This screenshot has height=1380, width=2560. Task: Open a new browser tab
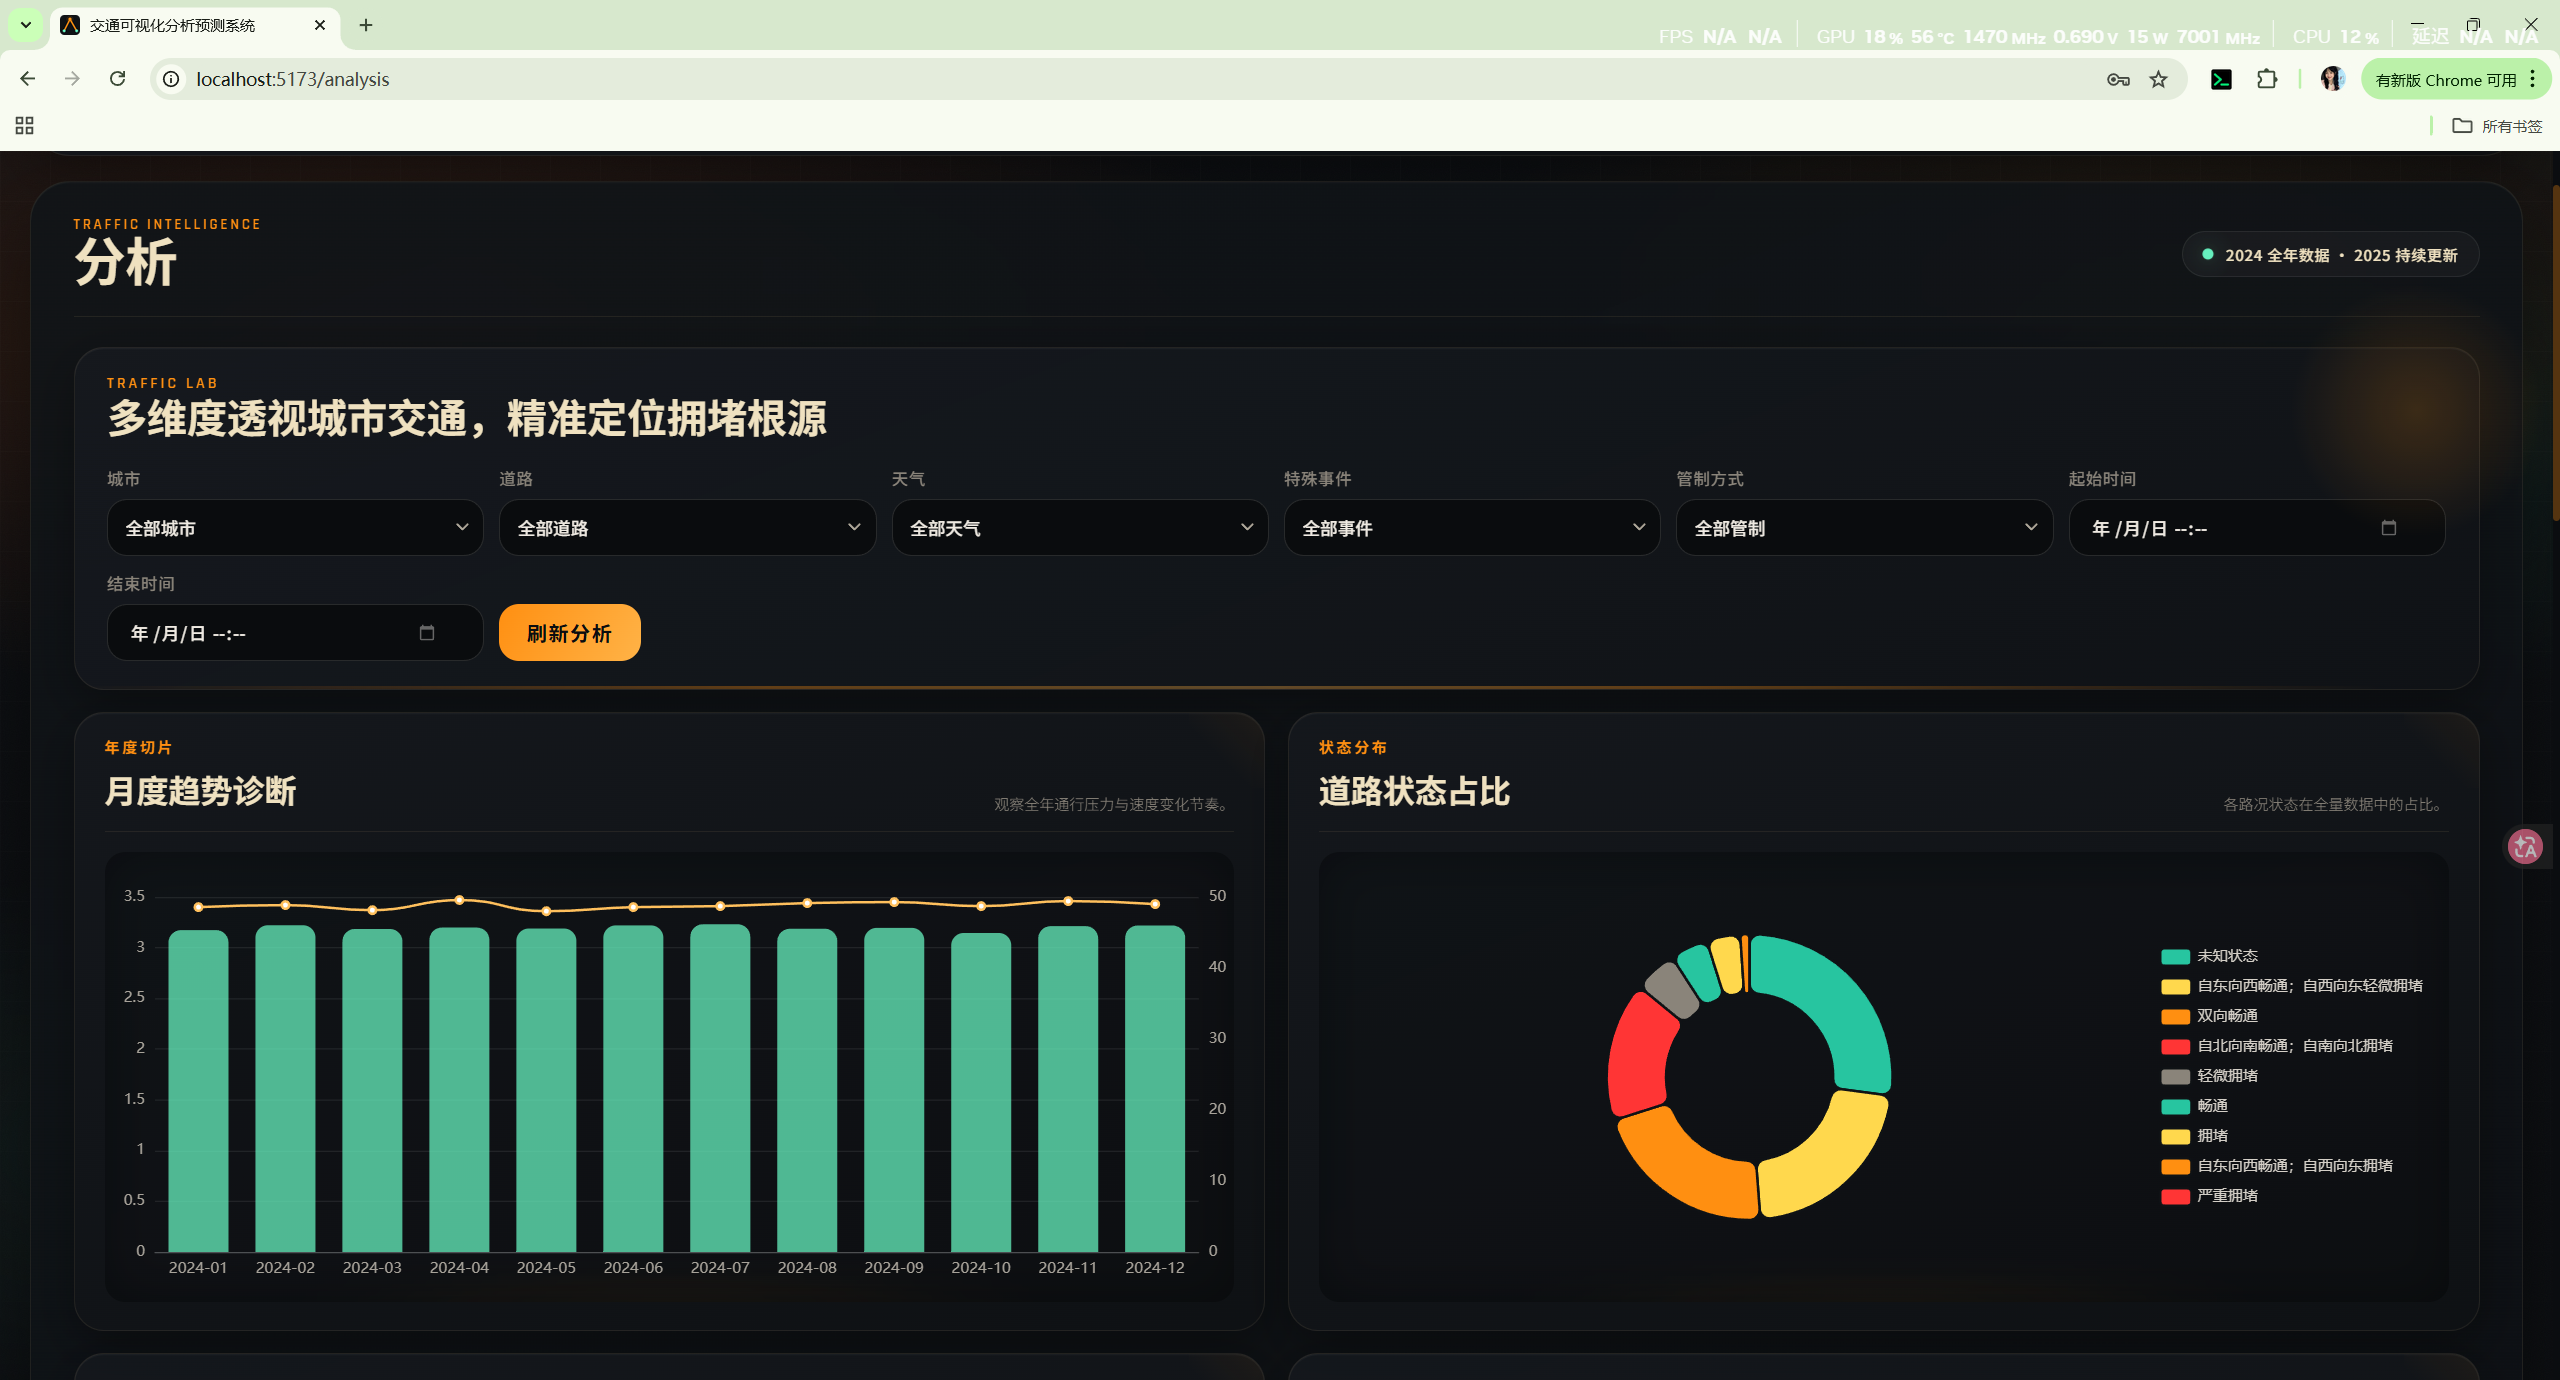click(366, 25)
